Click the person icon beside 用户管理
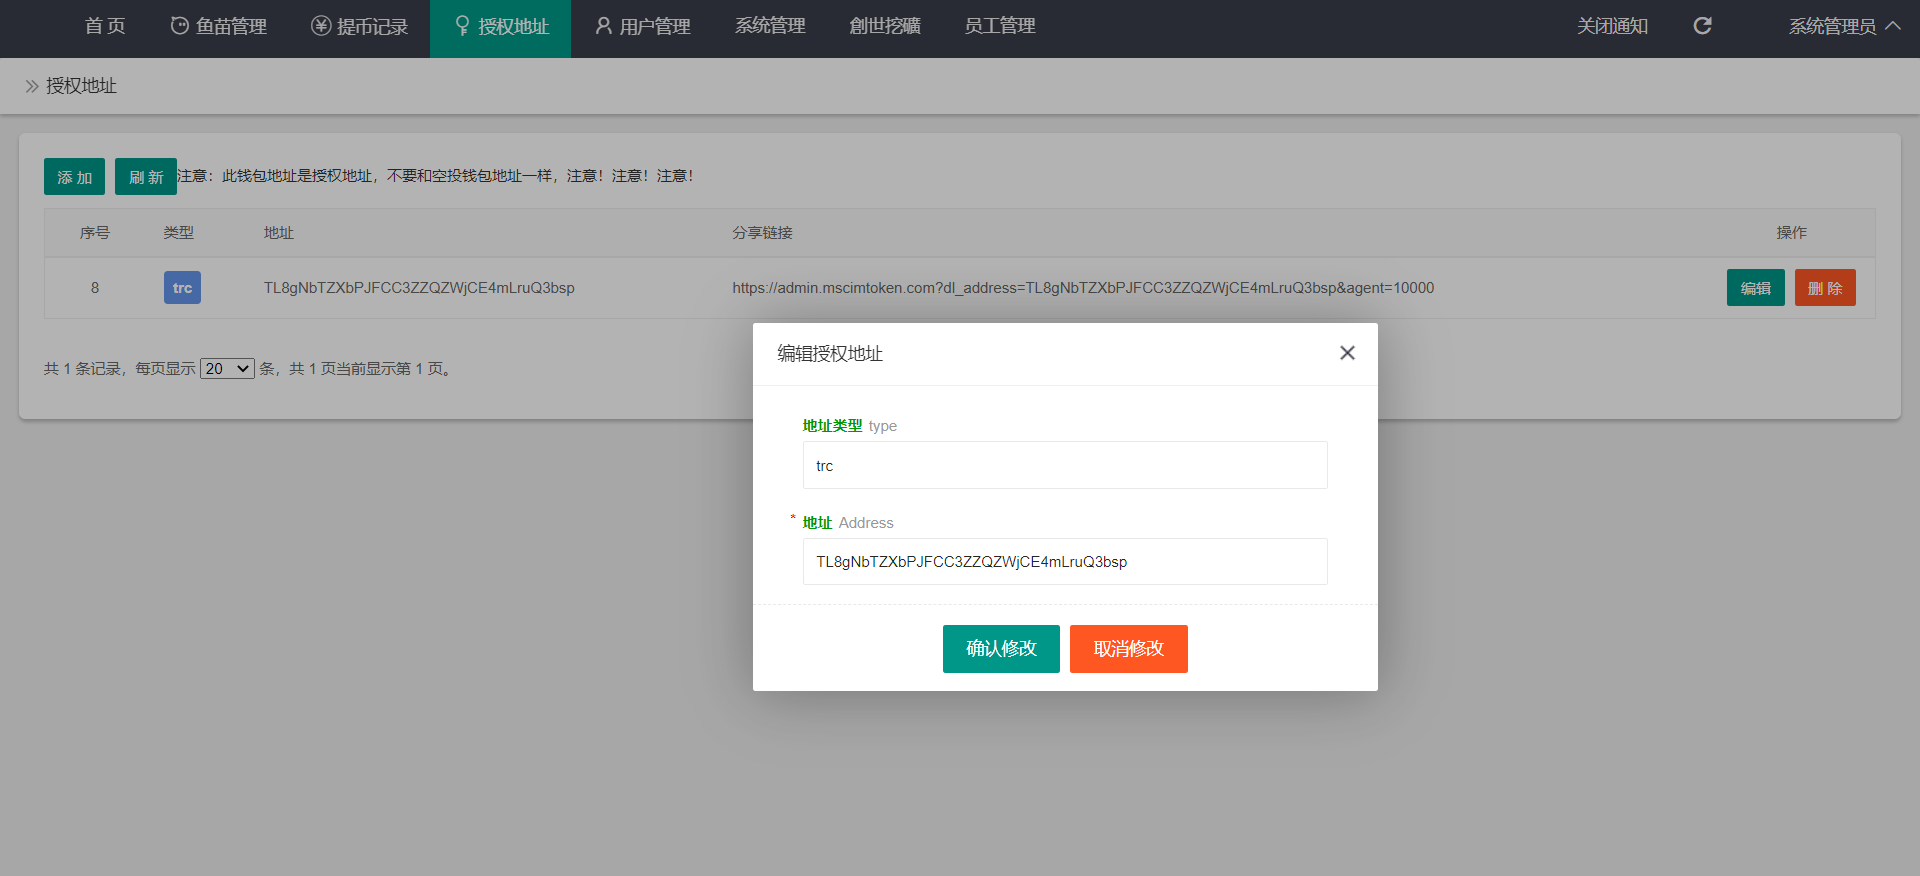 point(603,26)
